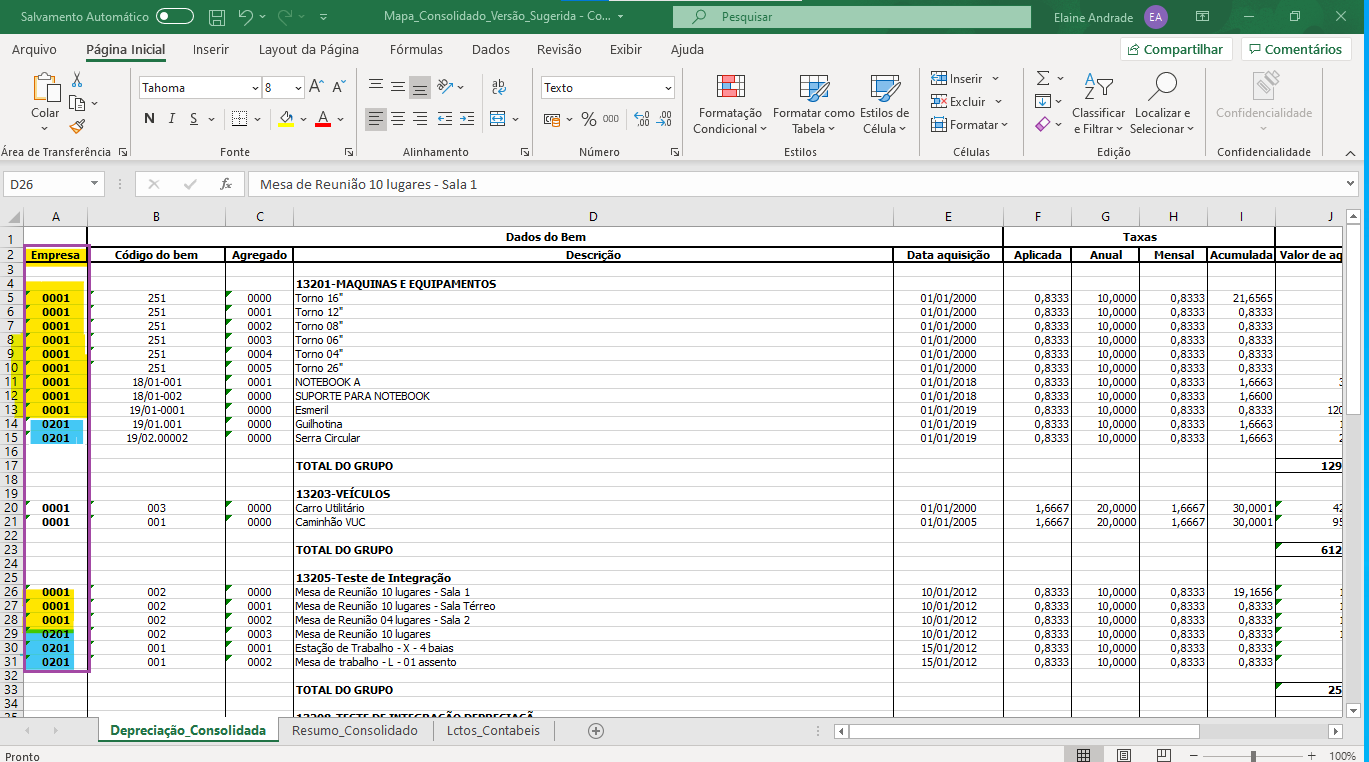The width and height of the screenshot is (1369, 762).
Task: Decrease the cell indent
Action: click(443, 119)
